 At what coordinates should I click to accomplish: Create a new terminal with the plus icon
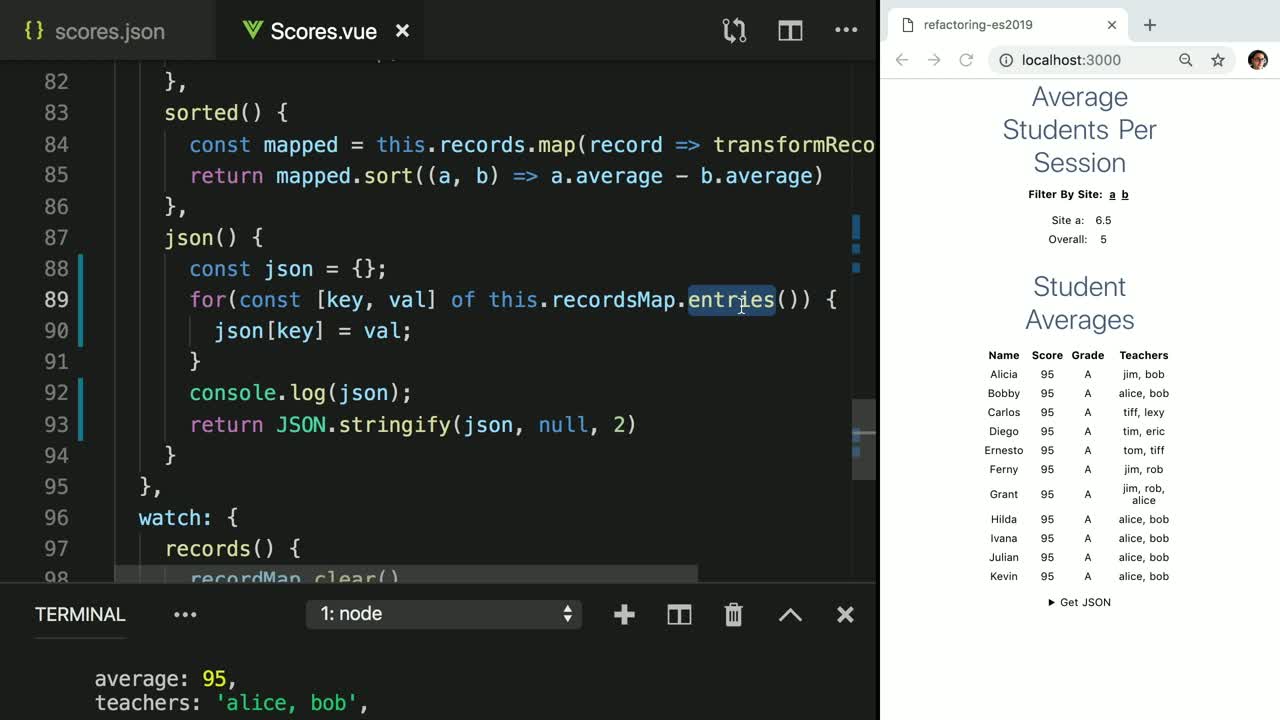click(624, 614)
